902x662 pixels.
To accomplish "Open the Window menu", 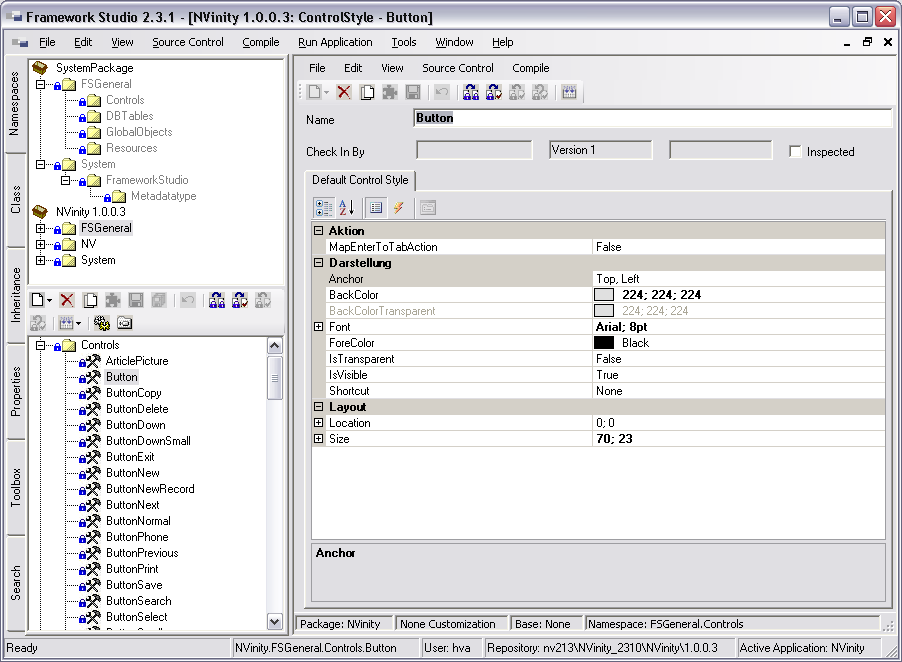I will 454,42.
